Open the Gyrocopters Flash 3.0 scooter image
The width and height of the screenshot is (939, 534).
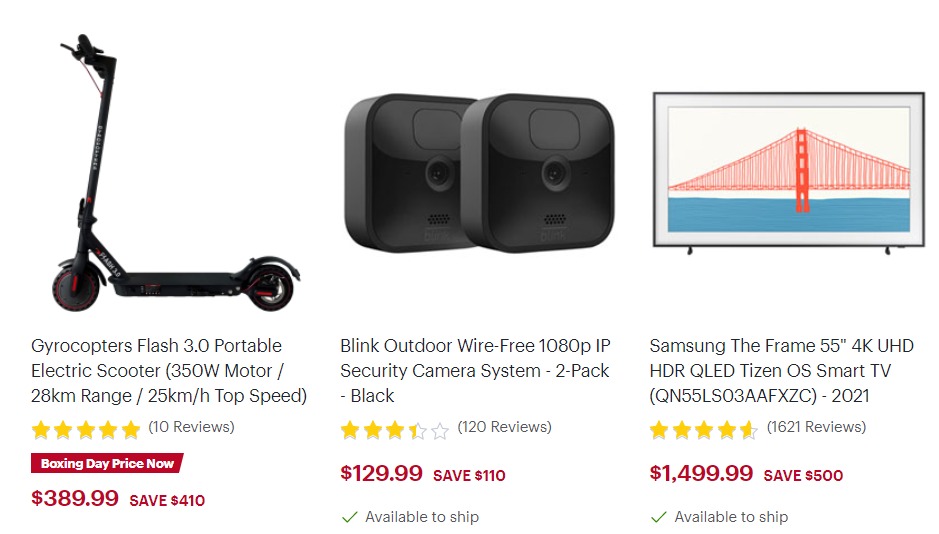tap(176, 173)
